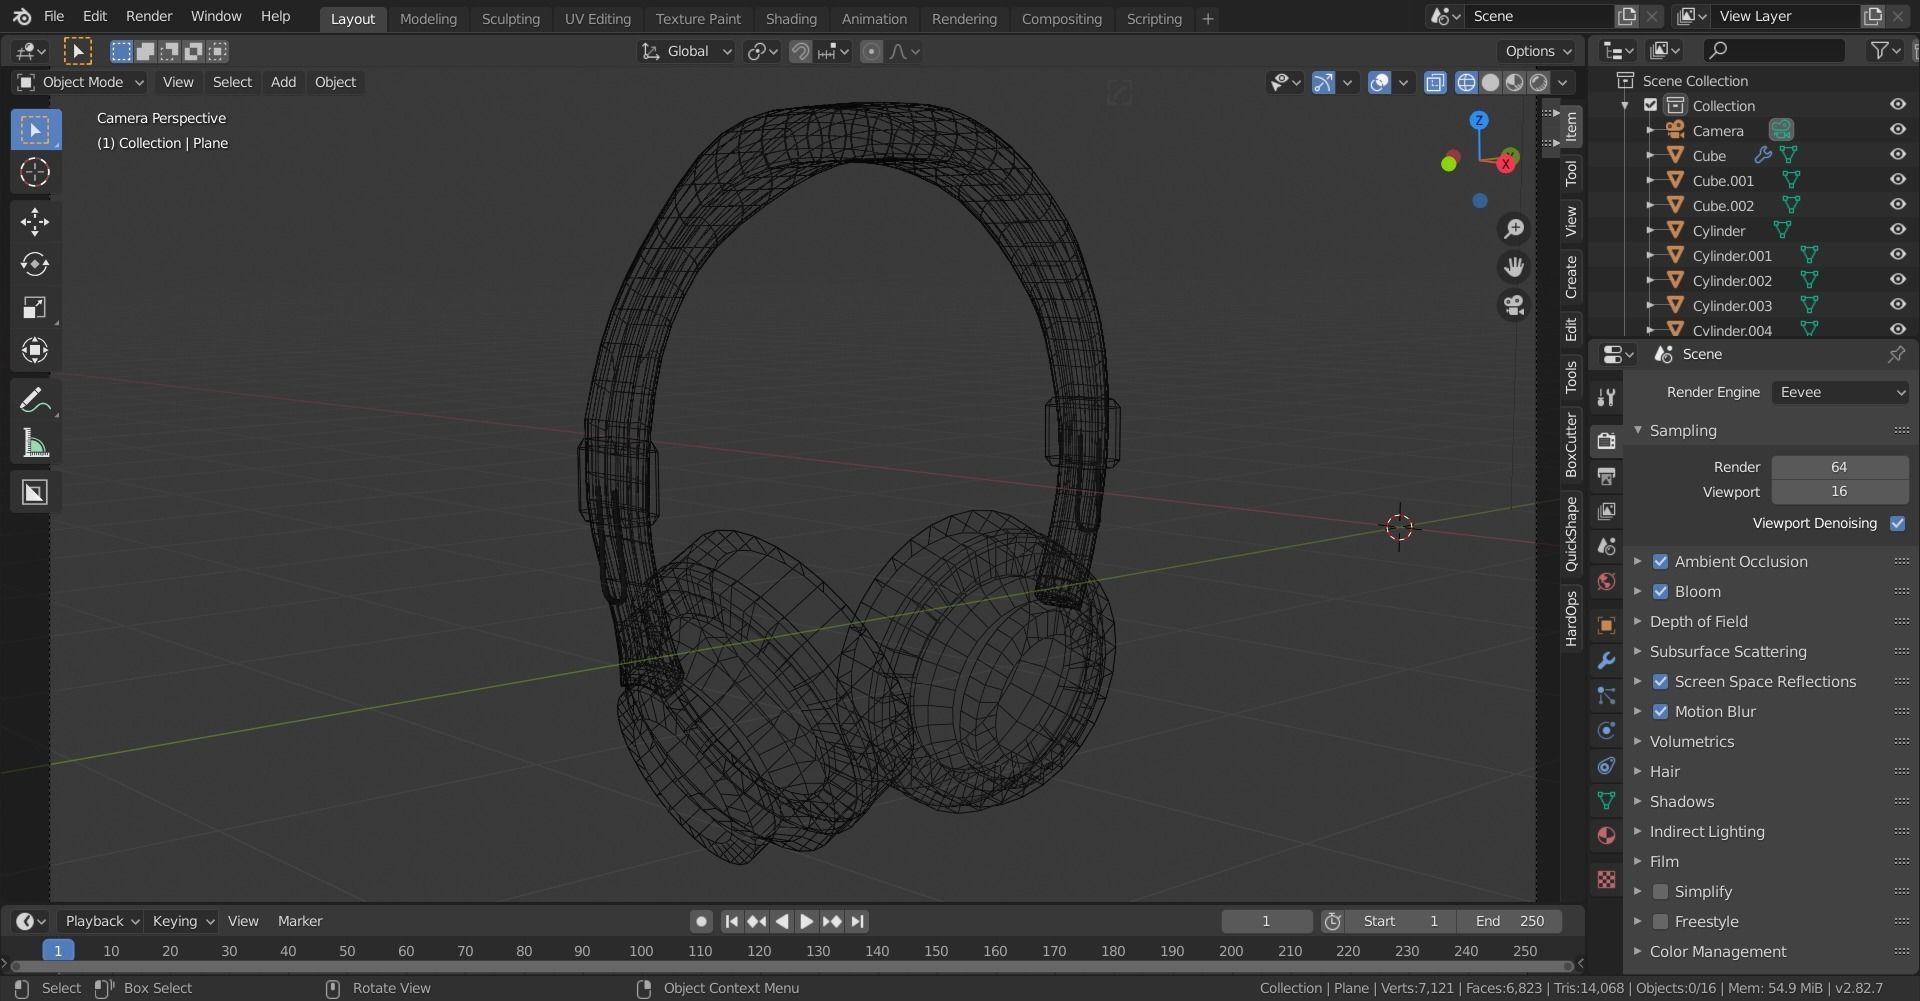1920x1001 pixels.
Task: Switch to the Shading workspace tab
Action: 791,18
